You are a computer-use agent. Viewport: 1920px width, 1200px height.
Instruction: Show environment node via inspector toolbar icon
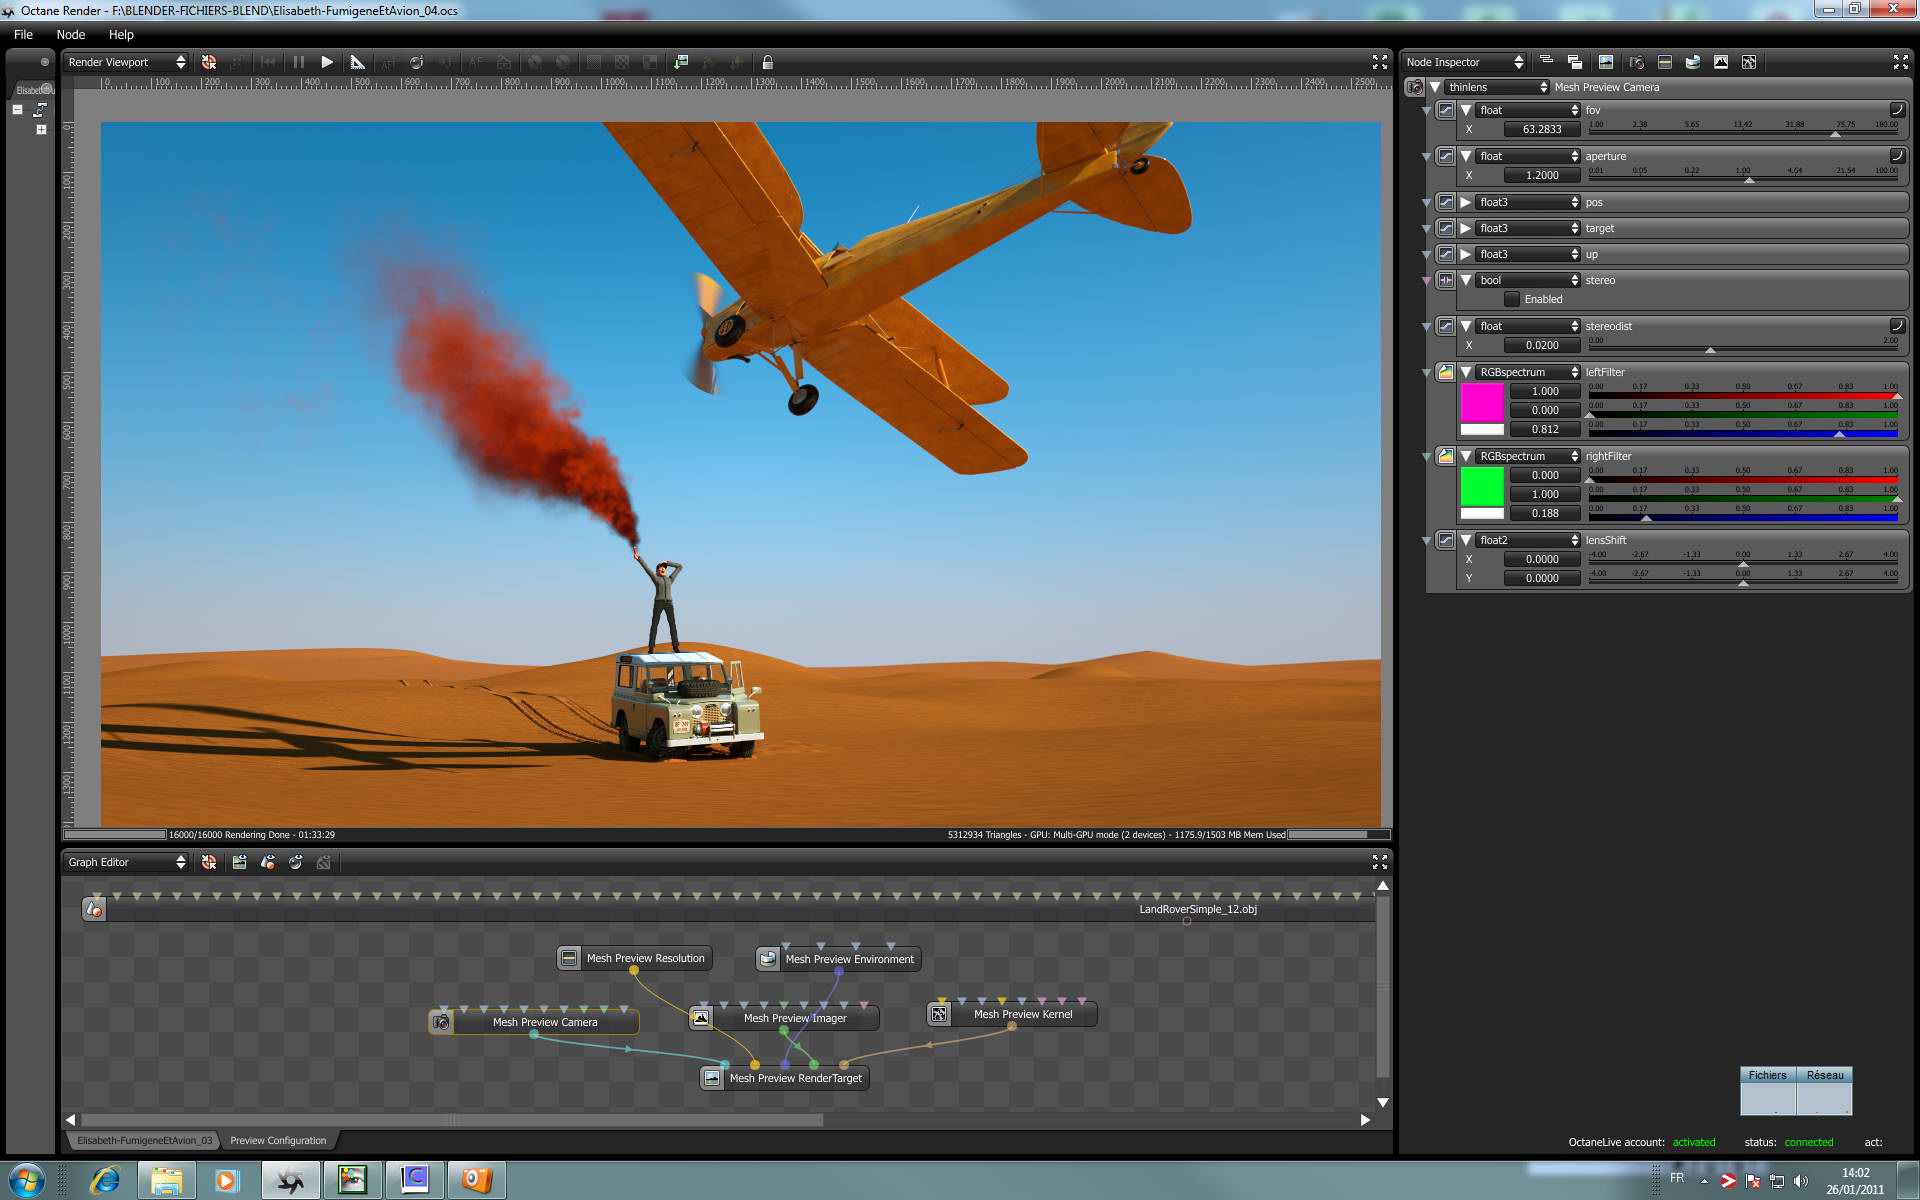(x=1692, y=62)
